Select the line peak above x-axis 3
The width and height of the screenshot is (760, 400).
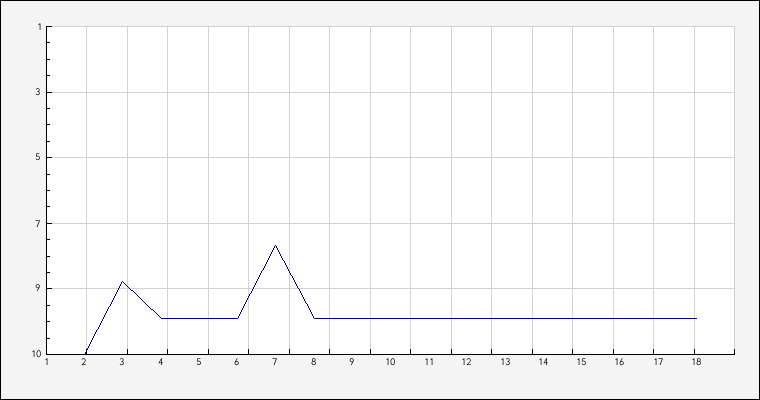pos(122,281)
